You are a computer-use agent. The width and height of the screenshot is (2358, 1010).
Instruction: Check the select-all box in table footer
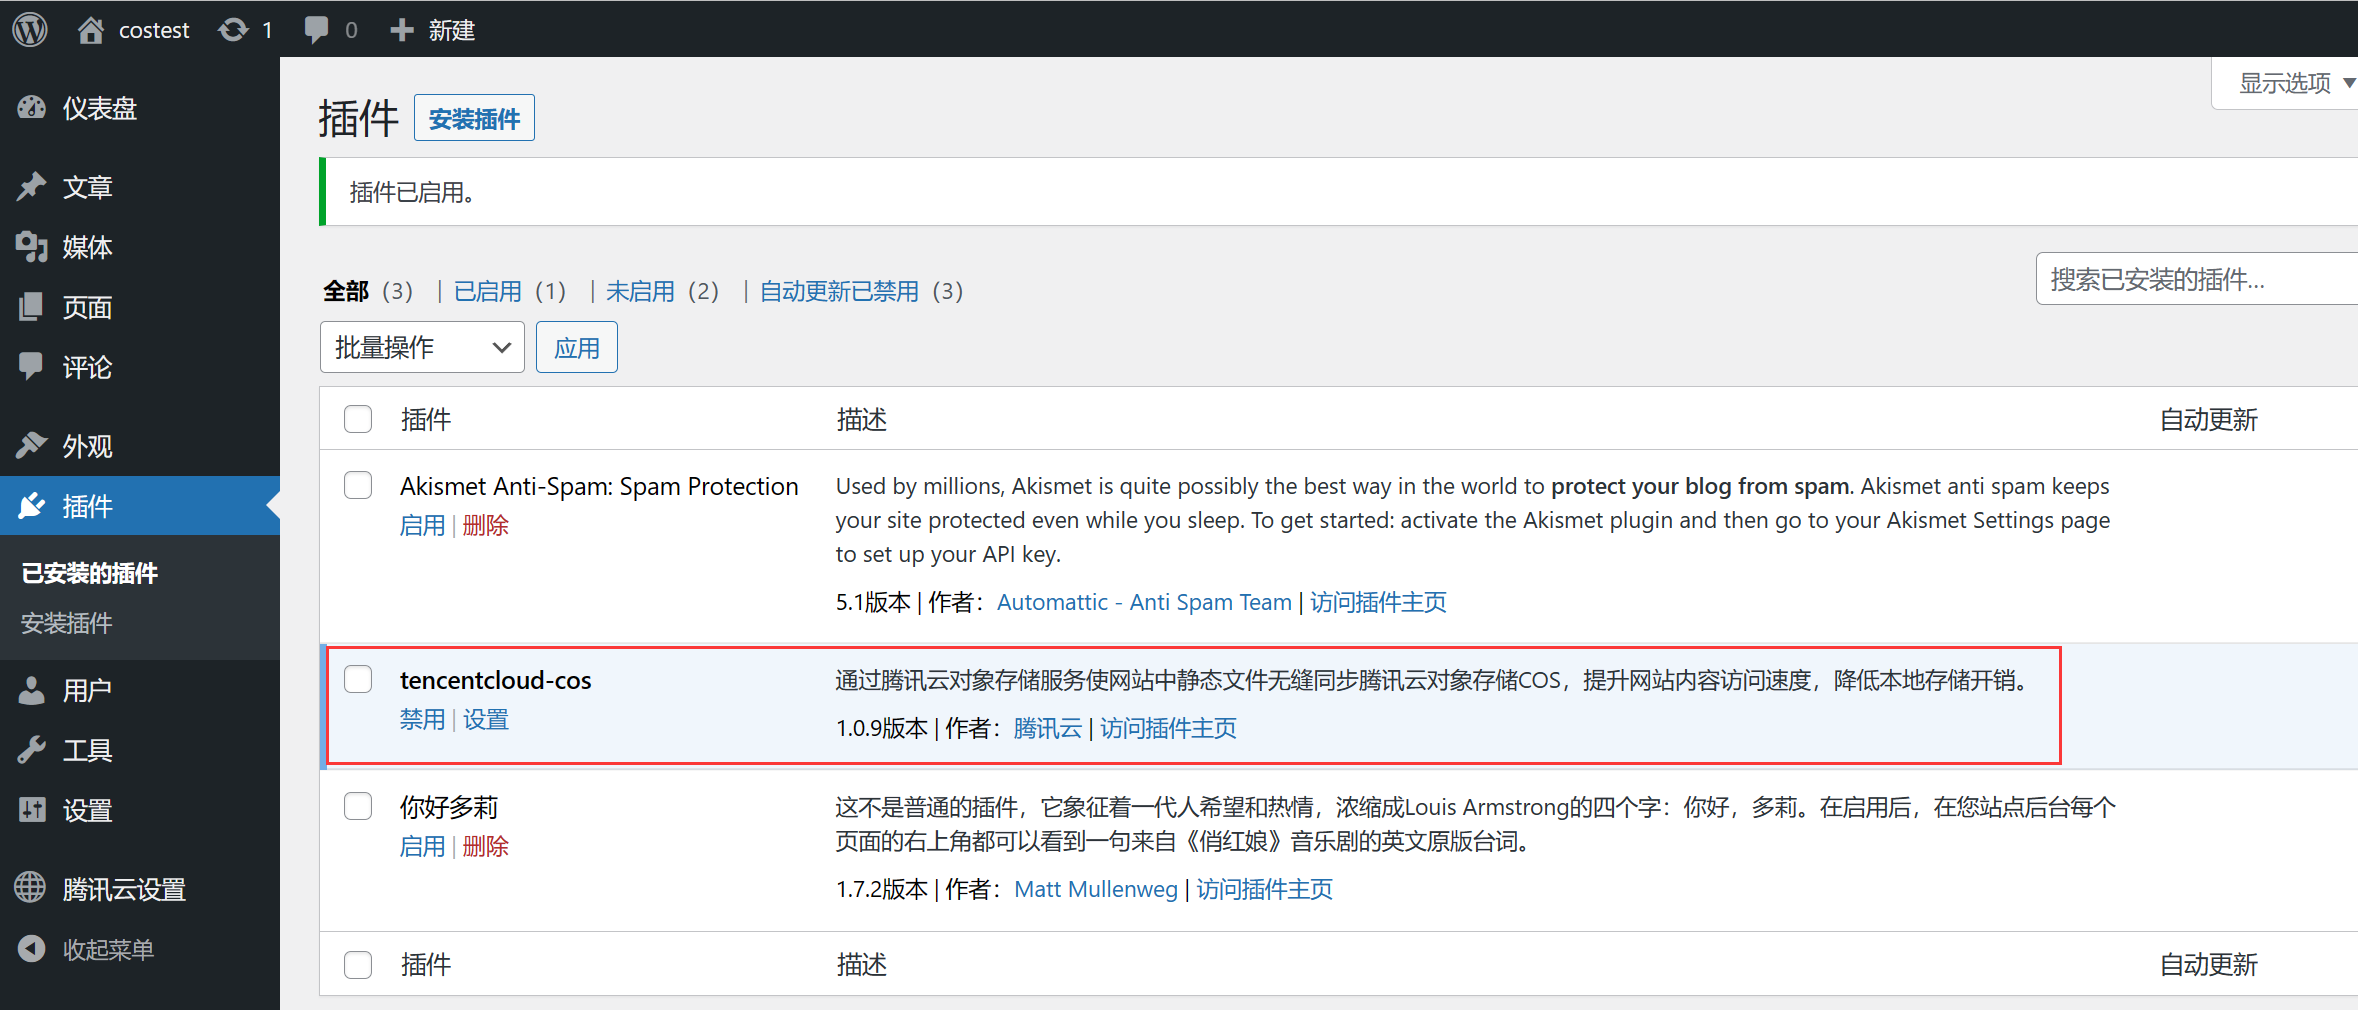pos(358,964)
